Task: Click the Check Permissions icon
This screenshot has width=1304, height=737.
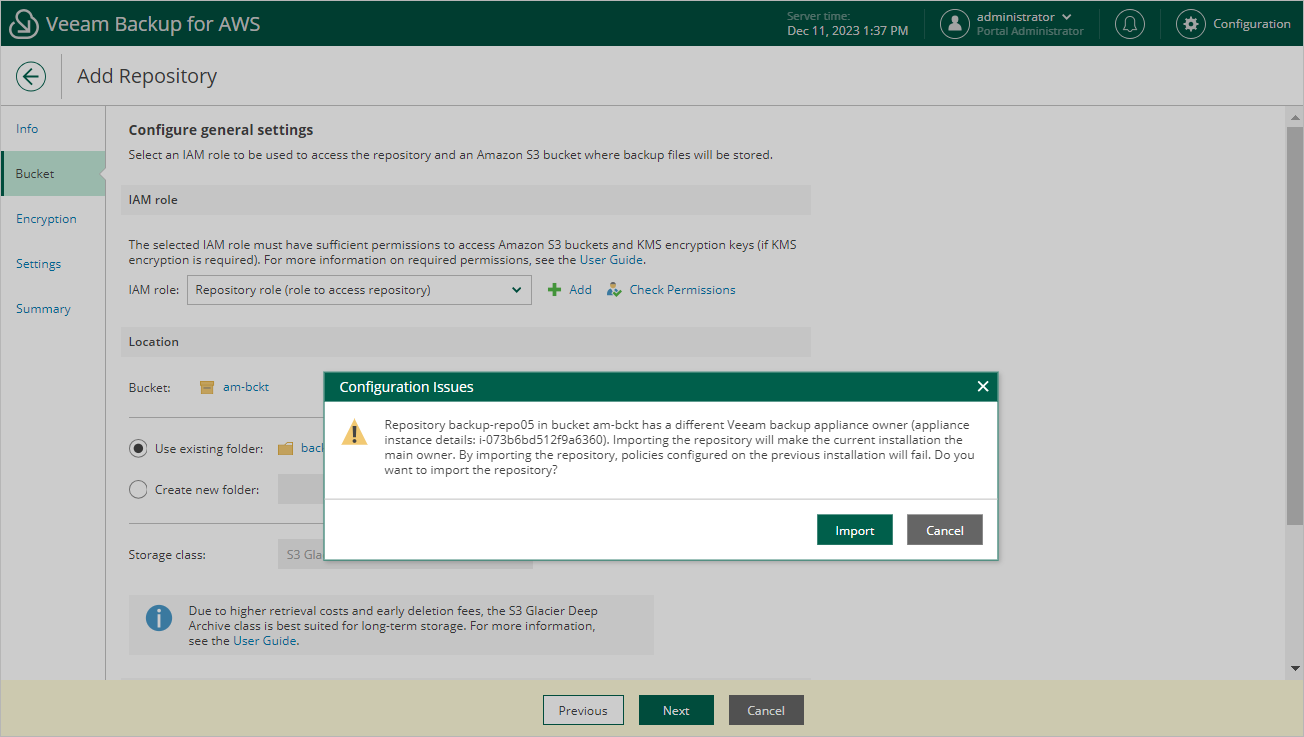Action: (614, 290)
